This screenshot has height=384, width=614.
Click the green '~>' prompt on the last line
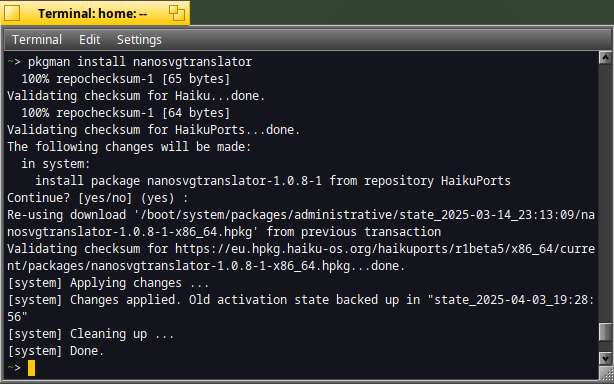click(x=14, y=368)
